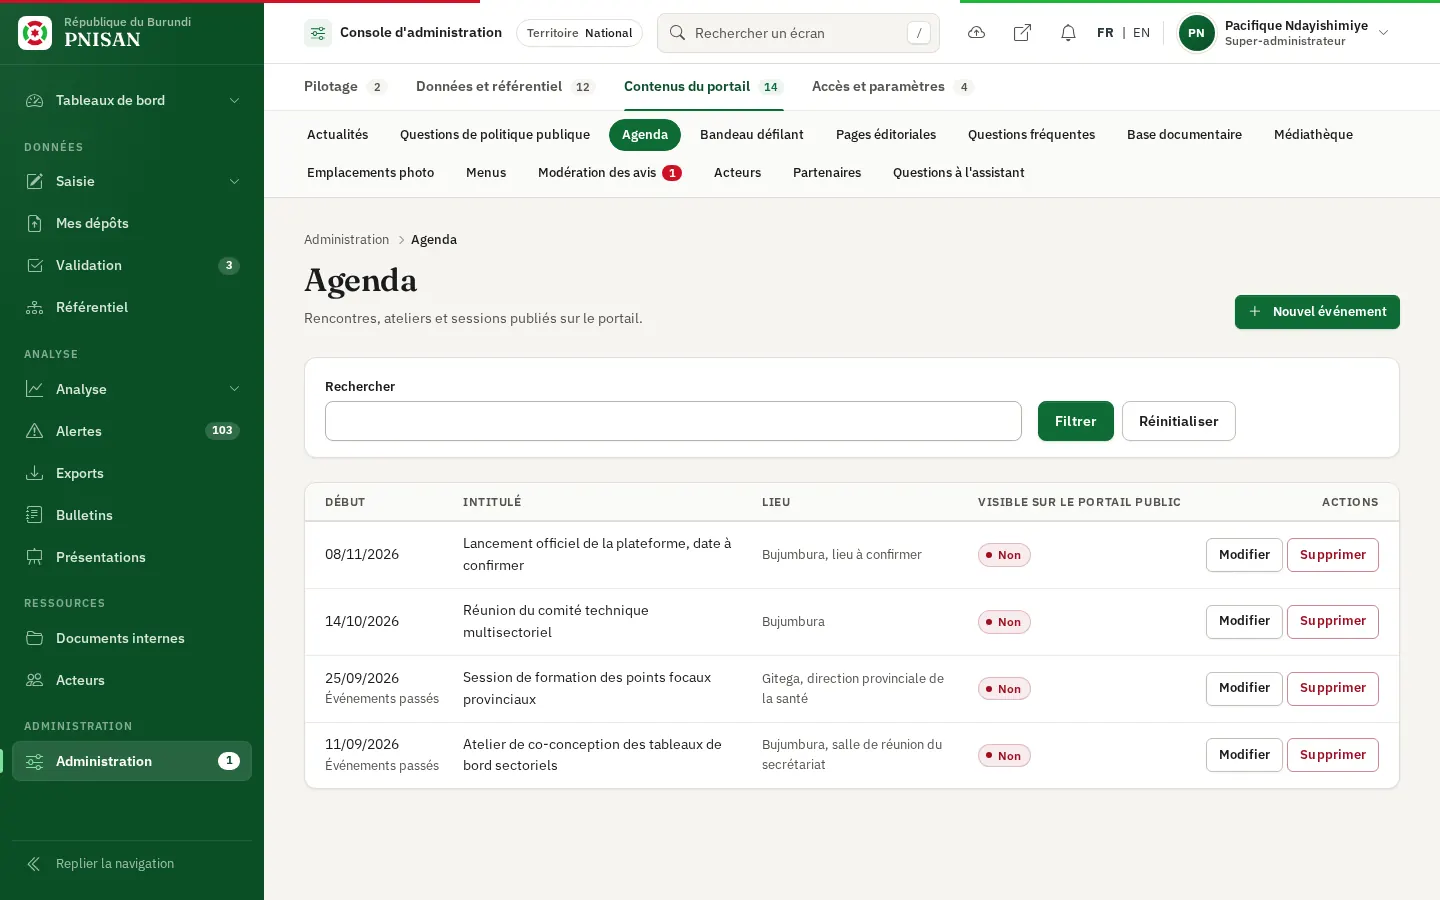Create a new event with Nouvel événement
Viewport: 1440px width, 900px height.
[1317, 312]
